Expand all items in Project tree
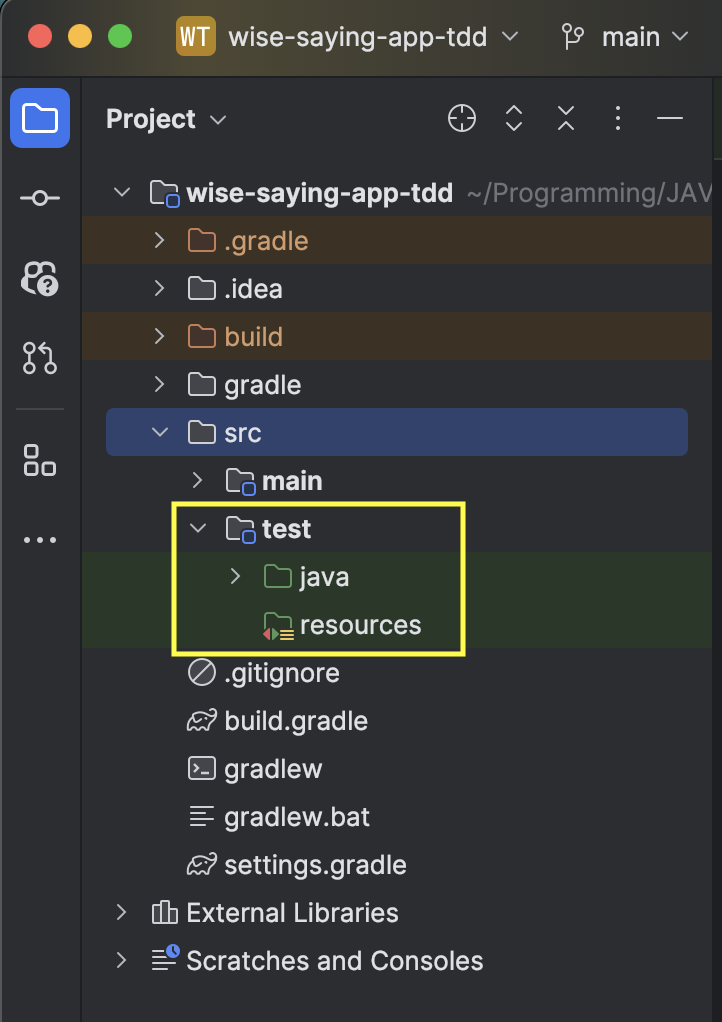The width and height of the screenshot is (722, 1022). pos(514,119)
